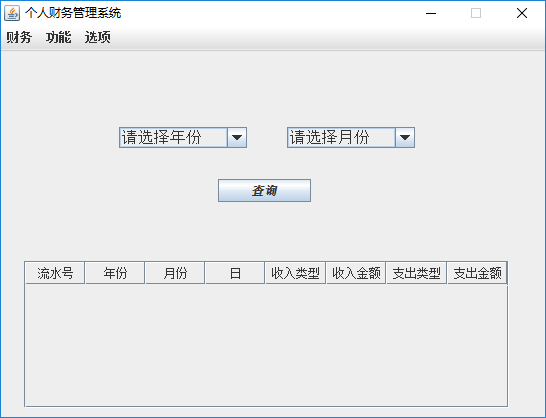Click the 年份 column header
This screenshot has height=418, width=546.
tap(115, 273)
